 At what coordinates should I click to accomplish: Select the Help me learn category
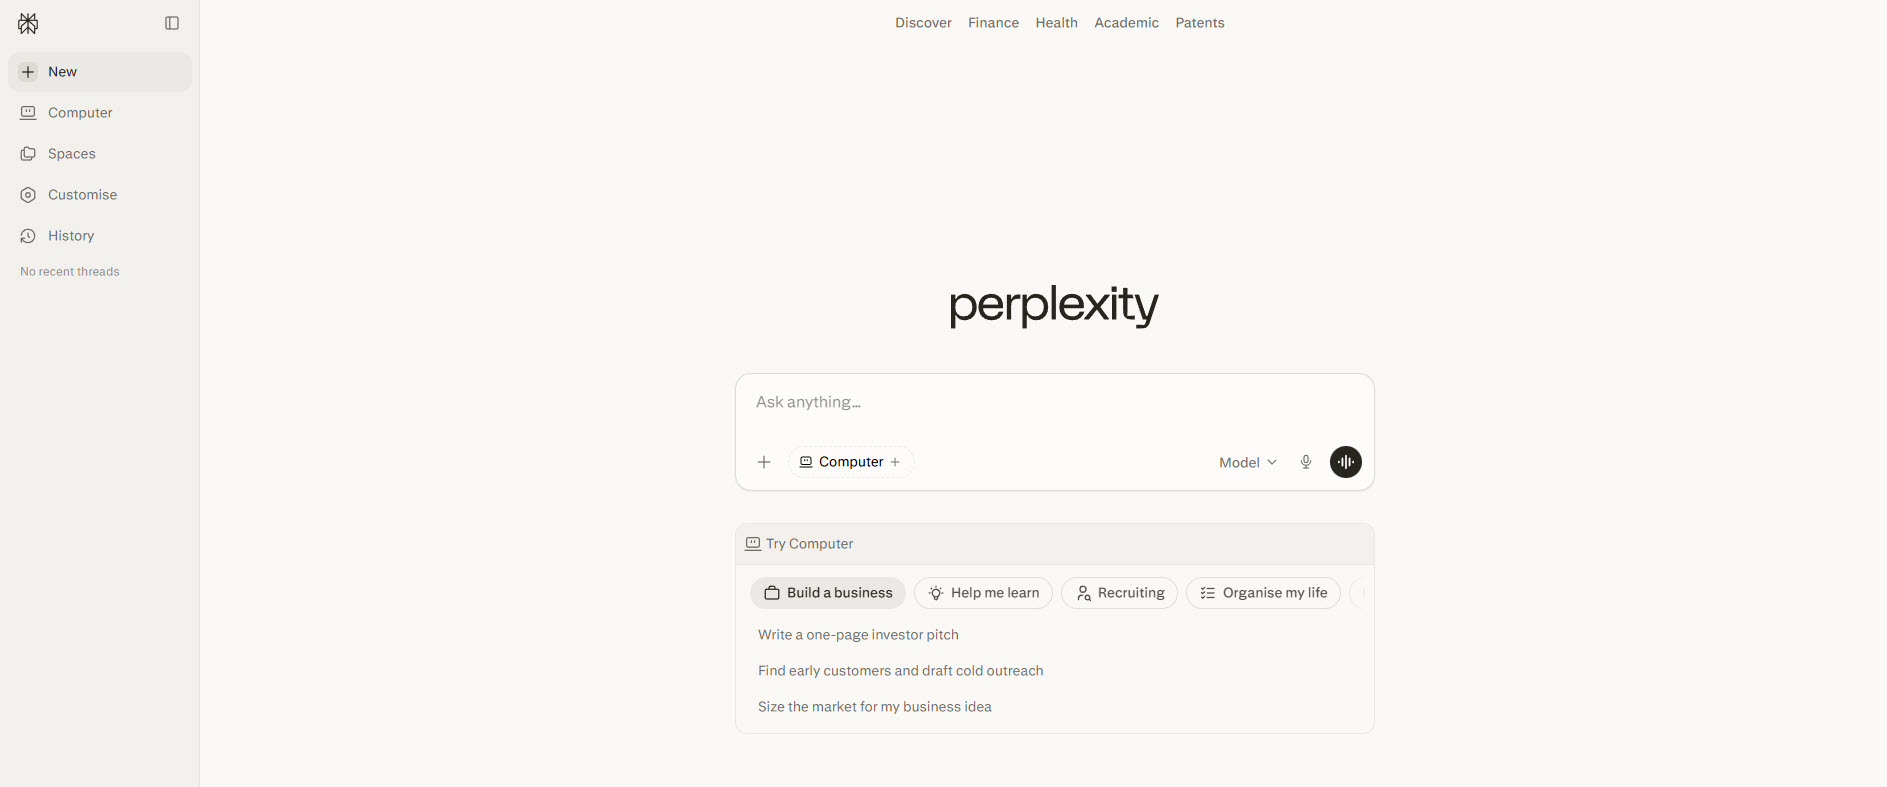click(x=983, y=593)
